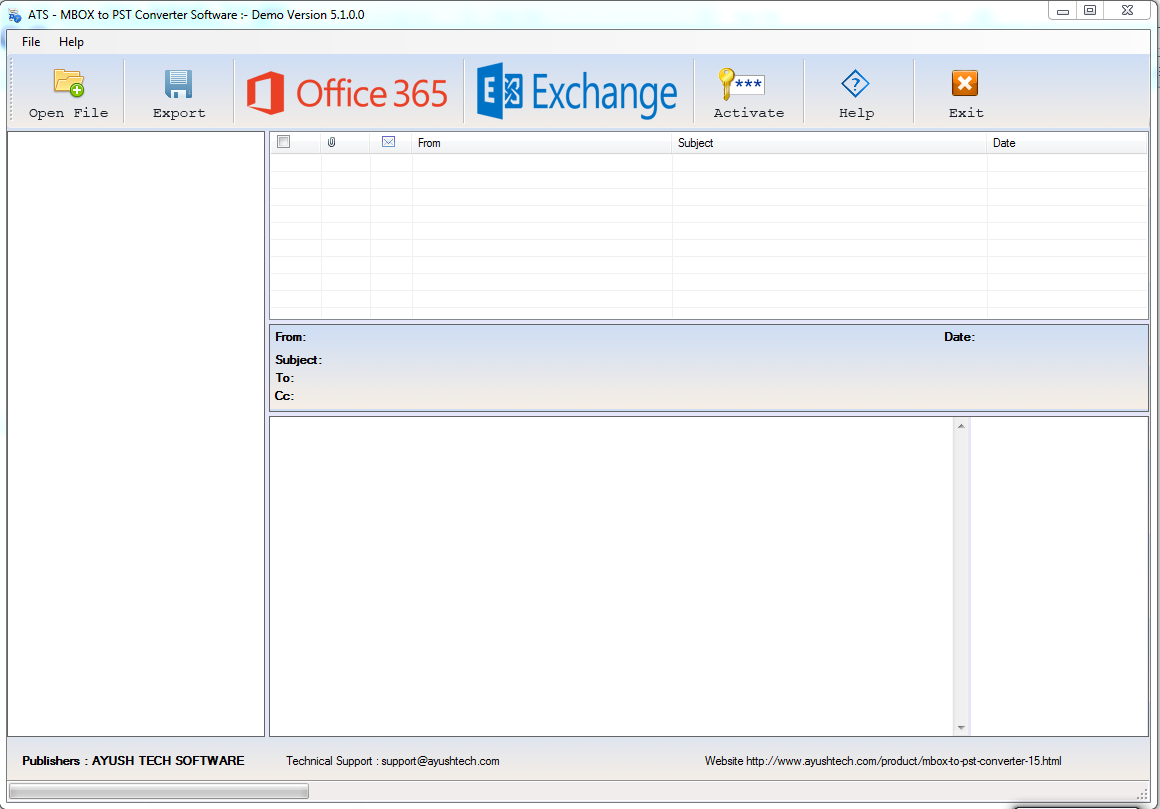Viewport: 1160px width, 809px height.
Task: Minimize the converter window
Action: tap(1062, 11)
